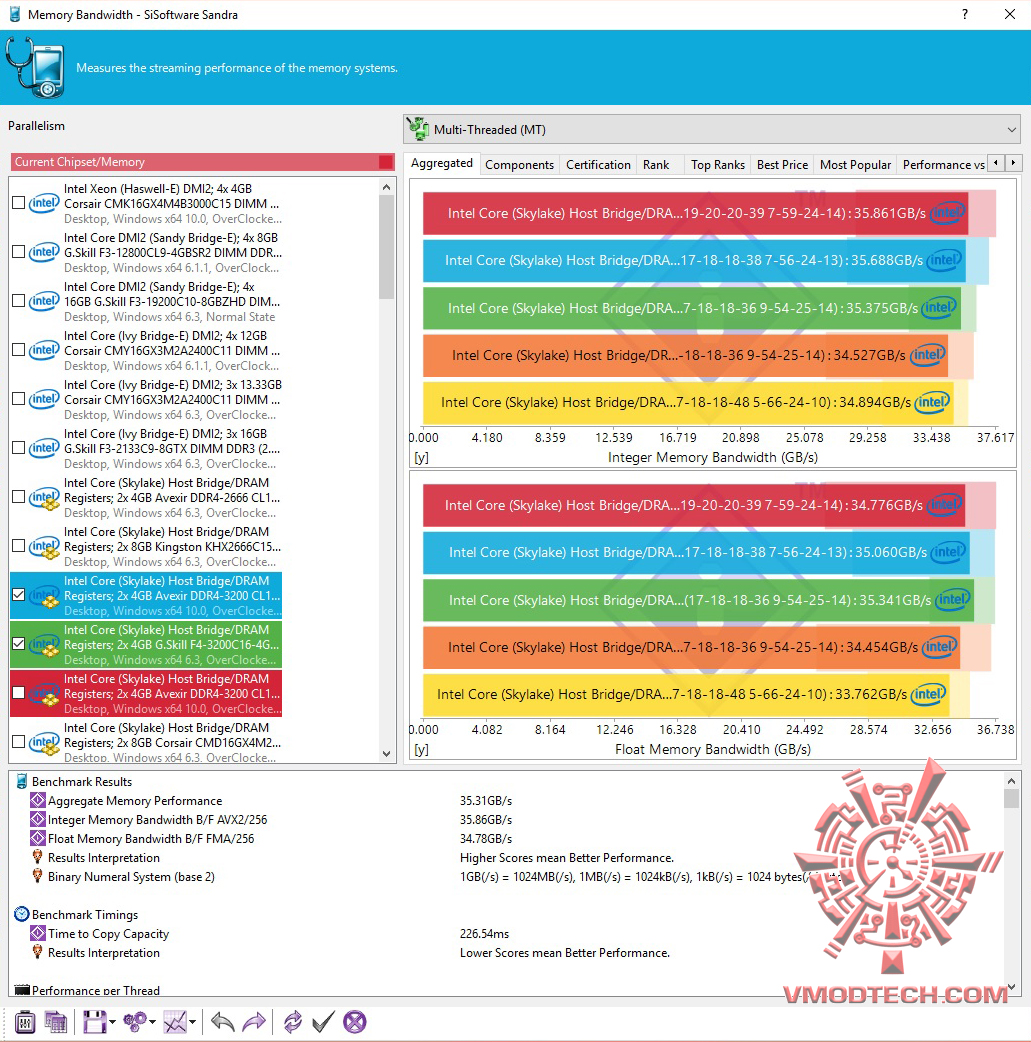Click Intel logo on Kingston KHX2666C15 entry

pyautogui.click(x=44, y=546)
